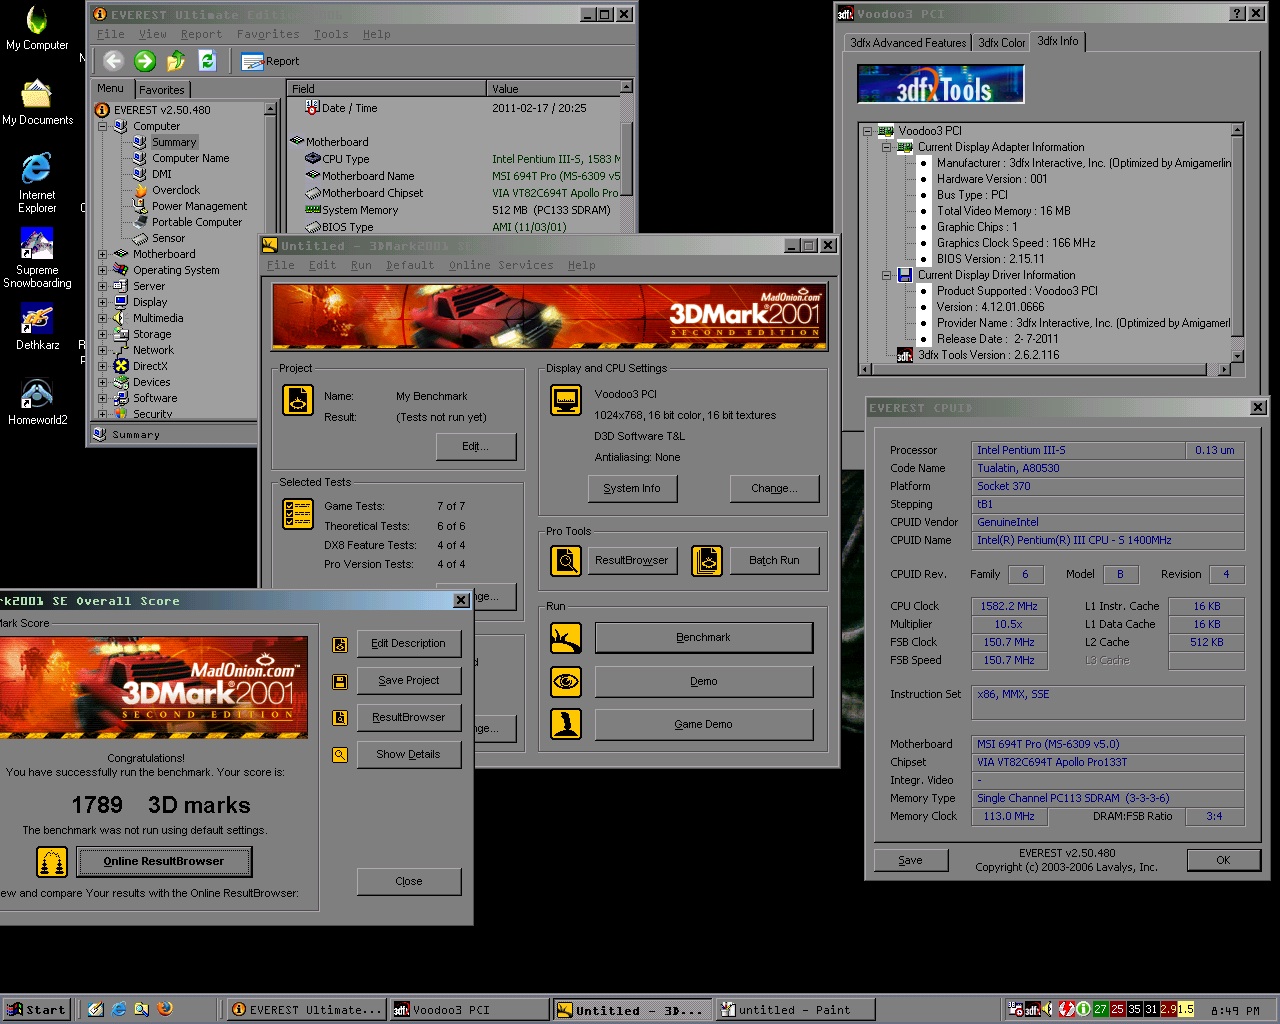Click the Game Demo joystick icon in 3DMark
This screenshot has height=1024, width=1280.
566,723
